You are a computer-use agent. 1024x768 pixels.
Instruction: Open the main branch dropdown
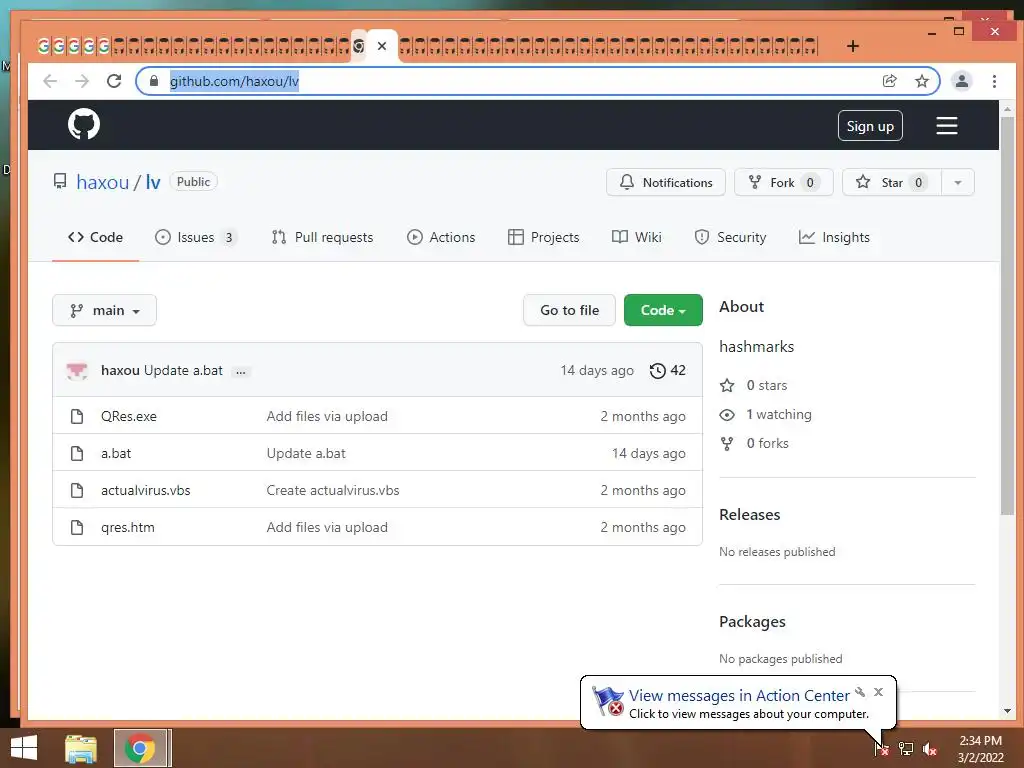pos(104,310)
